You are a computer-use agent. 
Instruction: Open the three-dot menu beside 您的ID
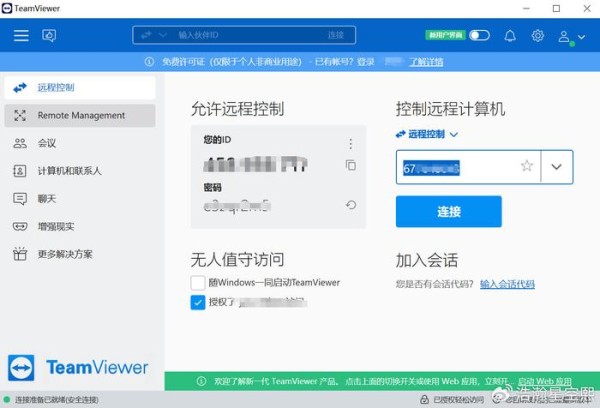click(351, 144)
